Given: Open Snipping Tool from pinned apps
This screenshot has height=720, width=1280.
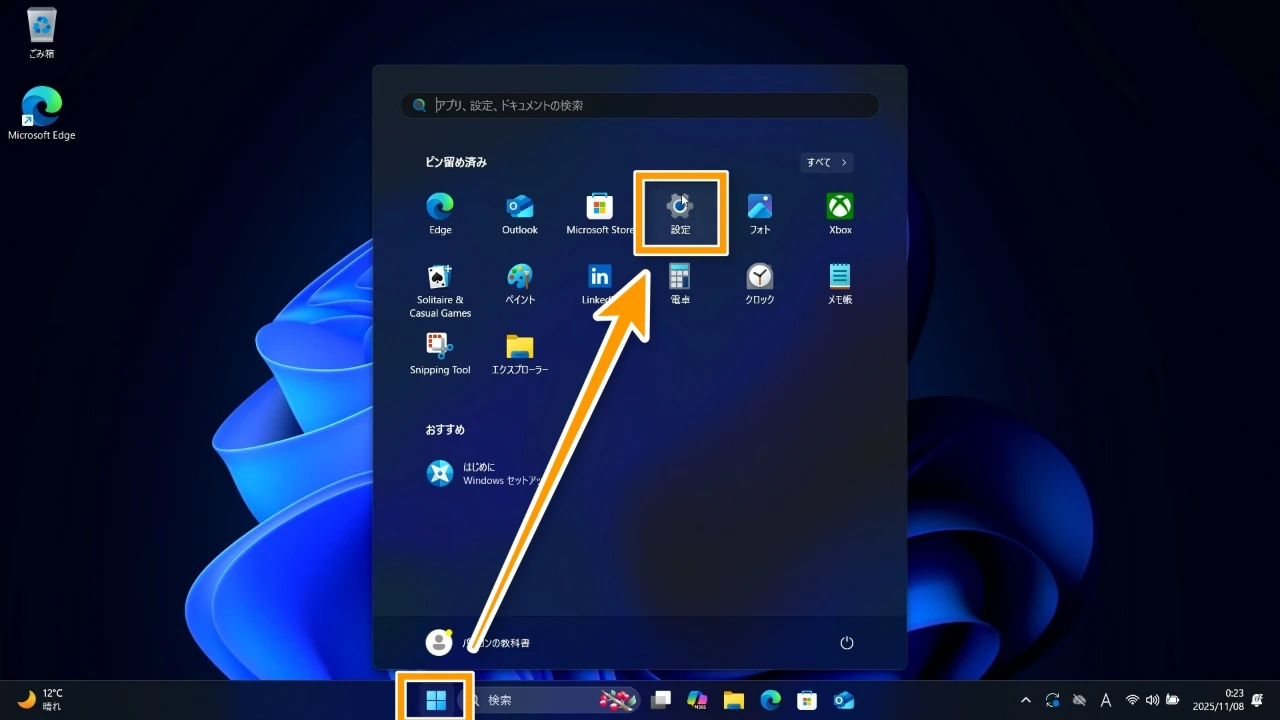Looking at the screenshot, I should (x=440, y=352).
